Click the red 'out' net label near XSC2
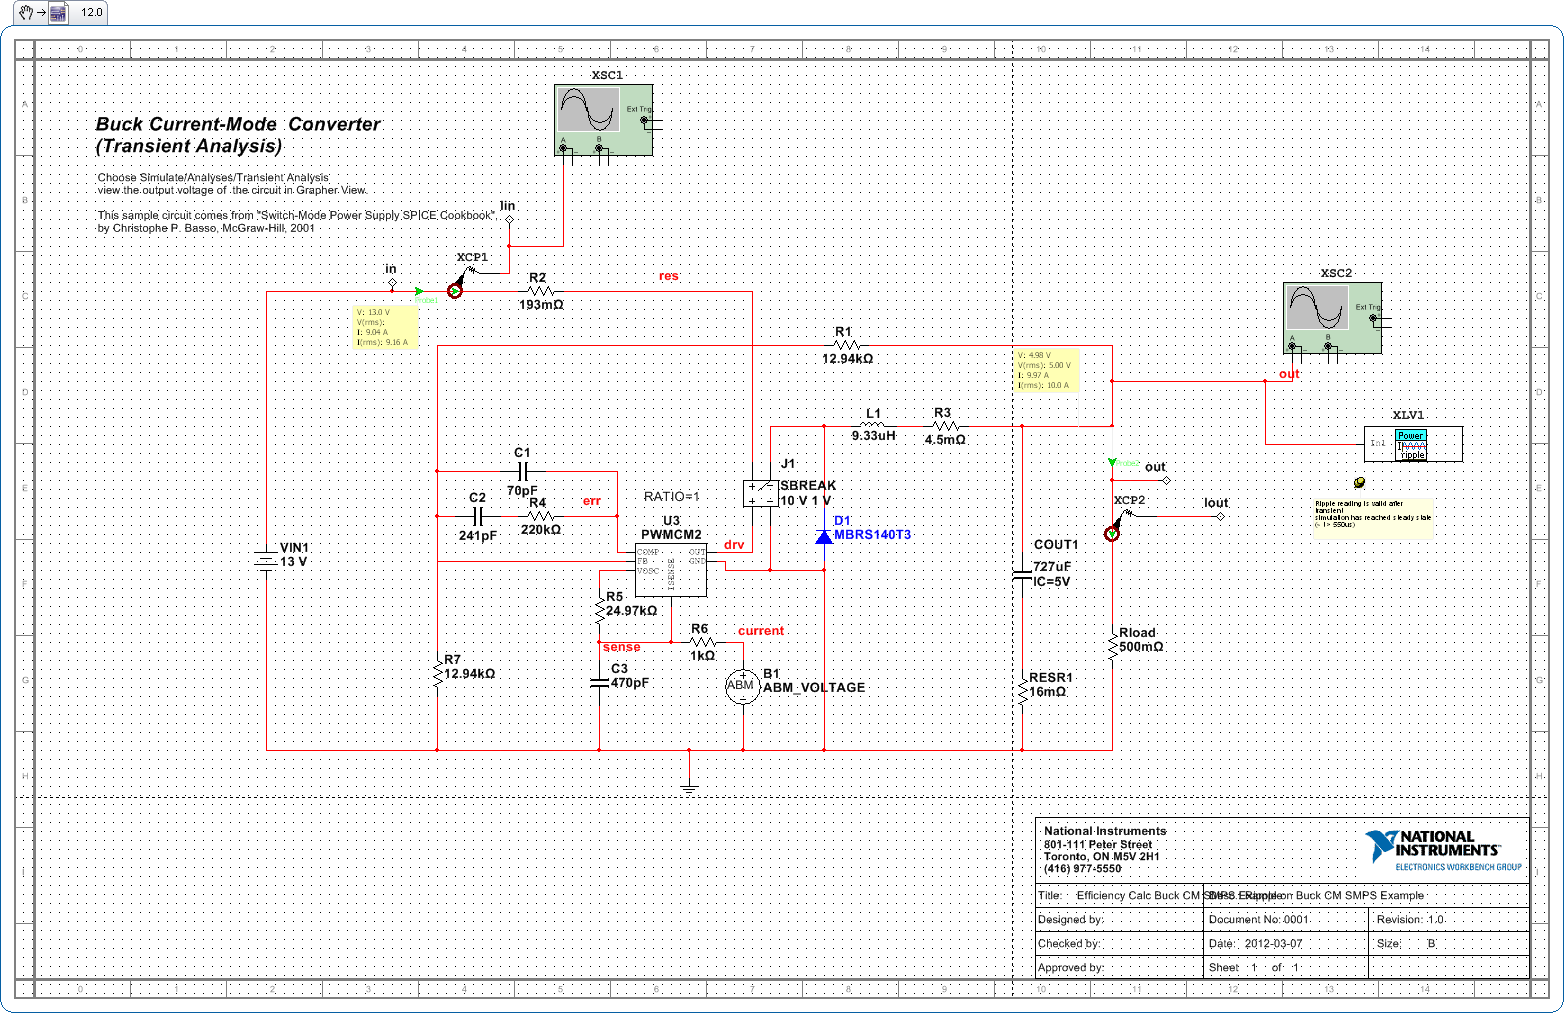1564x1013 pixels. pyautogui.click(x=1289, y=374)
